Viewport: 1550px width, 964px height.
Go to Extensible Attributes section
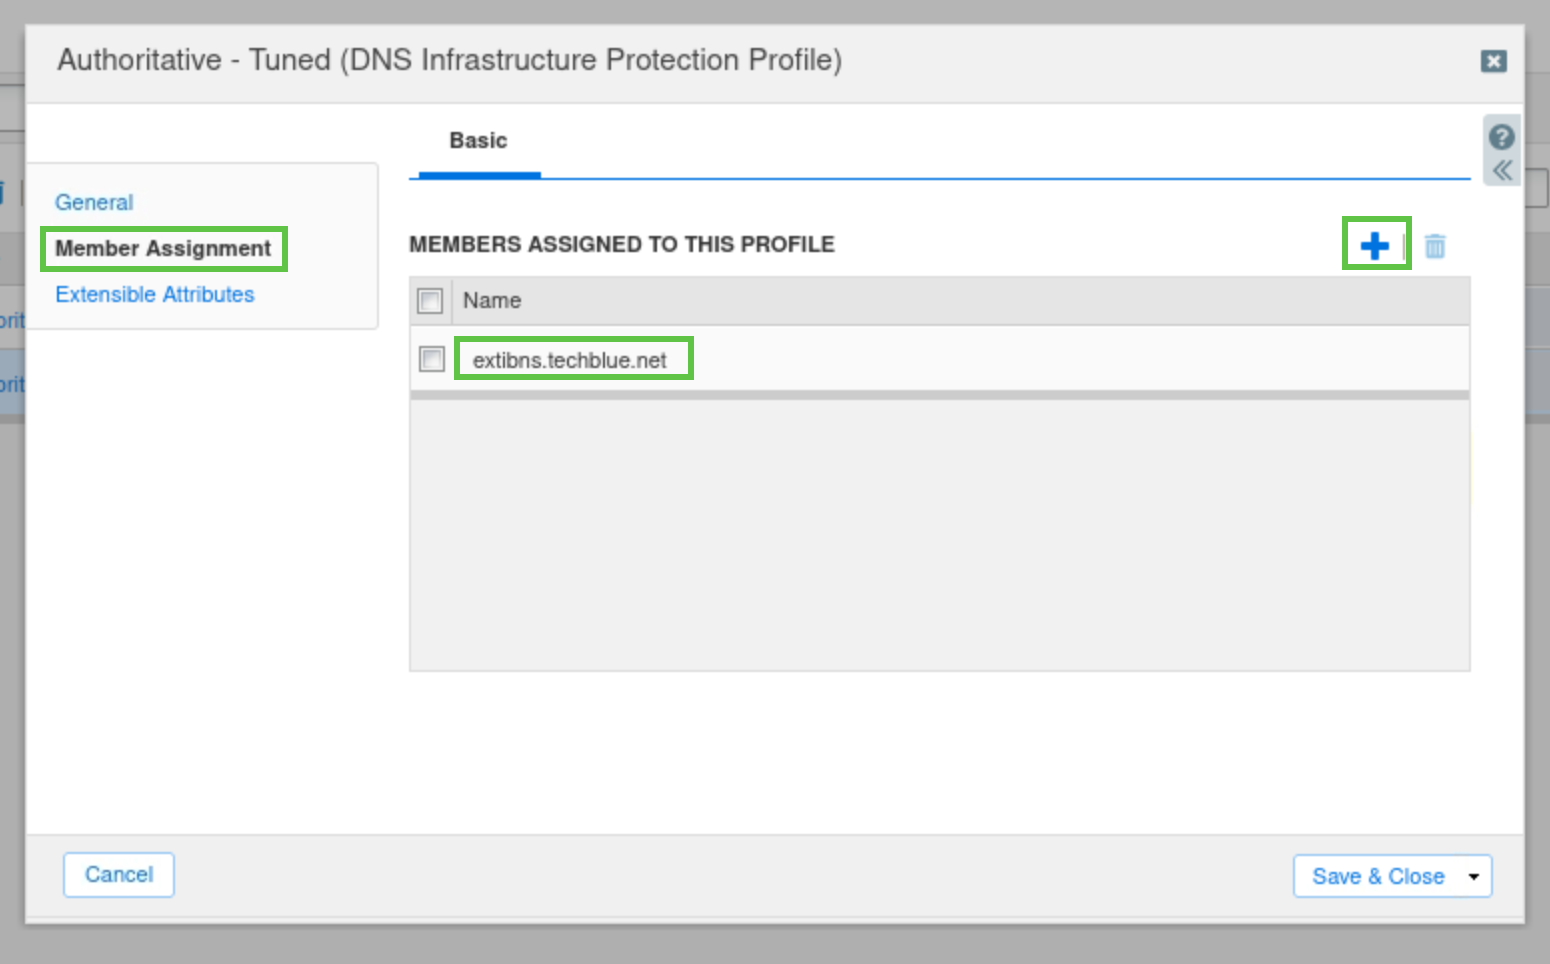pos(155,294)
